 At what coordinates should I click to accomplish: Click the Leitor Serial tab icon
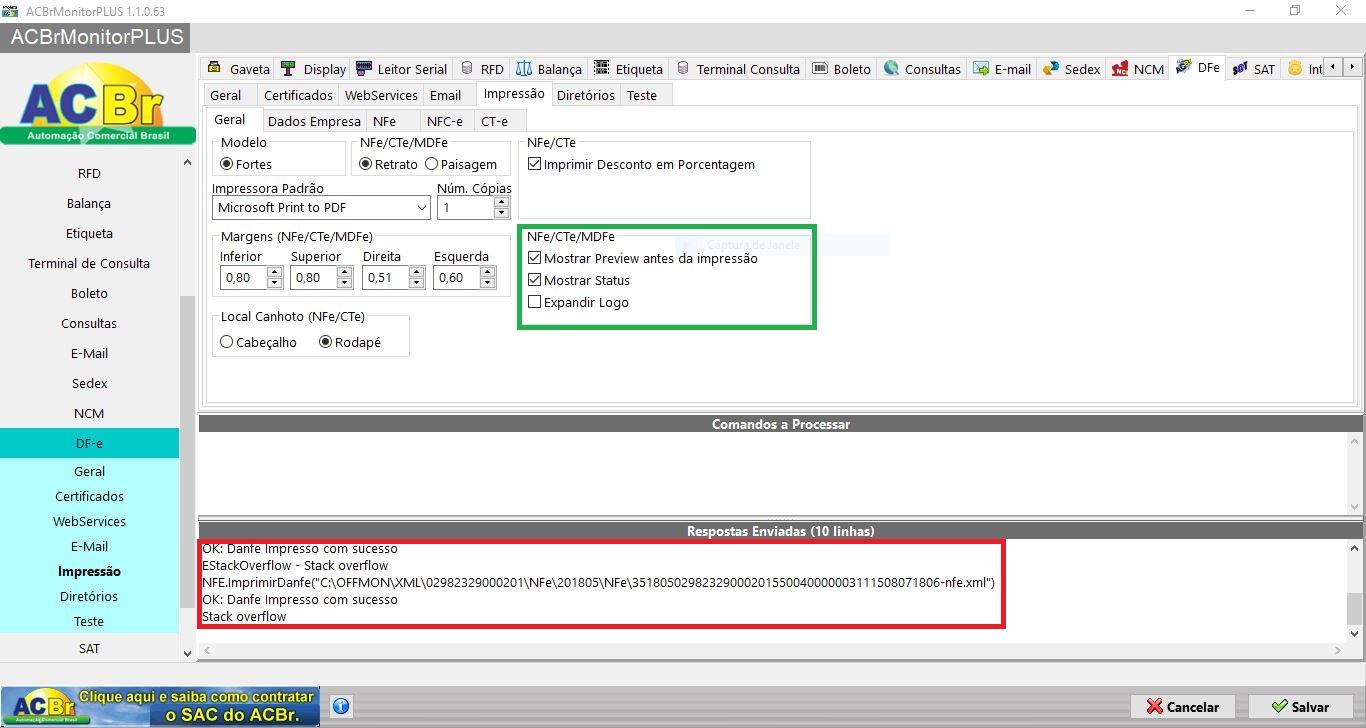coord(363,68)
